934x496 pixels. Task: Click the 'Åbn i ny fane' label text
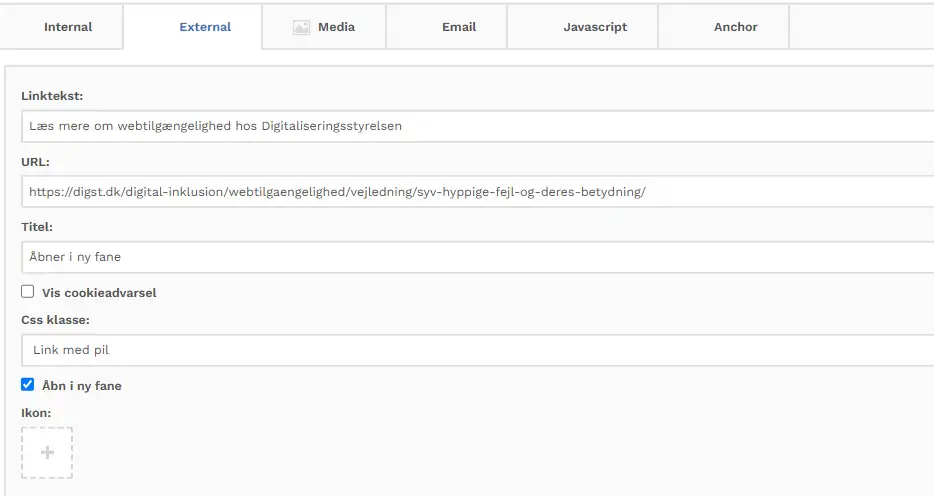(x=82, y=386)
